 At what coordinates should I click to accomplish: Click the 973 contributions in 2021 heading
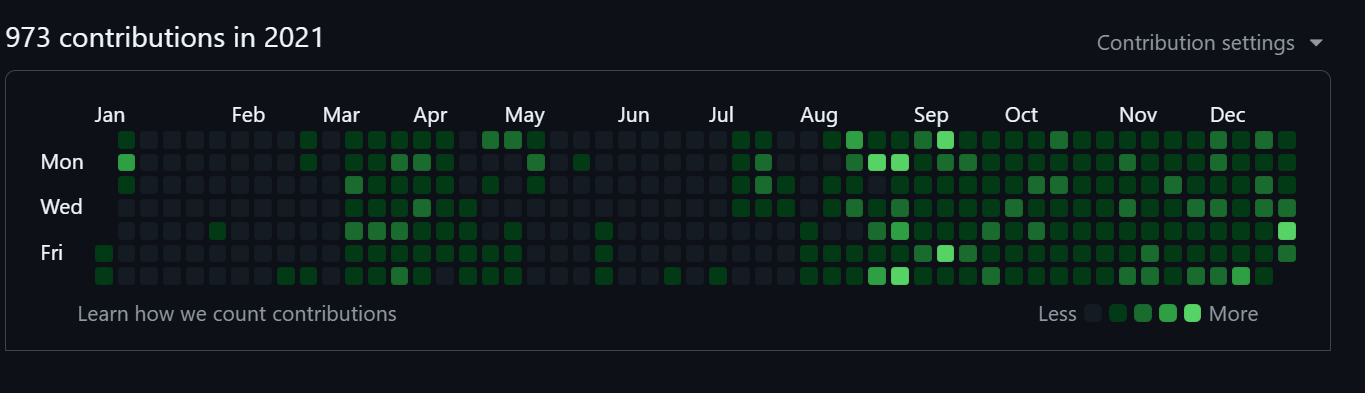[x=165, y=38]
